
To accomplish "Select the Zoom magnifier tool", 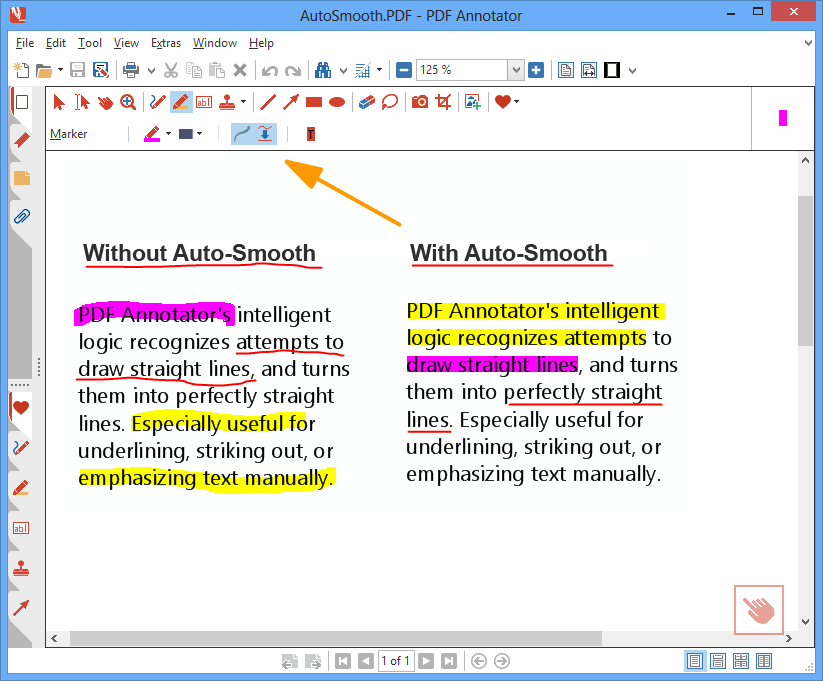I will (x=128, y=101).
